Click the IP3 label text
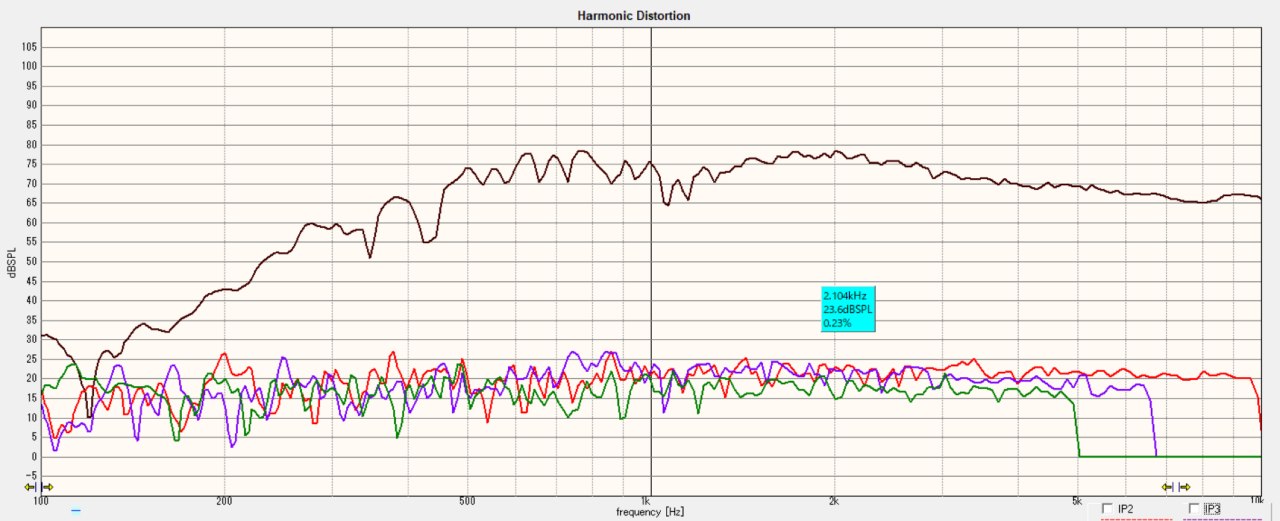Viewport: 1280px width, 521px height. (x=1212, y=509)
